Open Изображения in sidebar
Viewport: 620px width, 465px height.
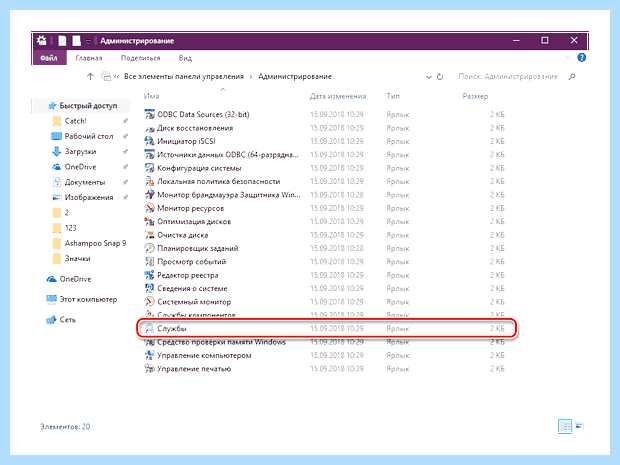[x=89, y=197]
